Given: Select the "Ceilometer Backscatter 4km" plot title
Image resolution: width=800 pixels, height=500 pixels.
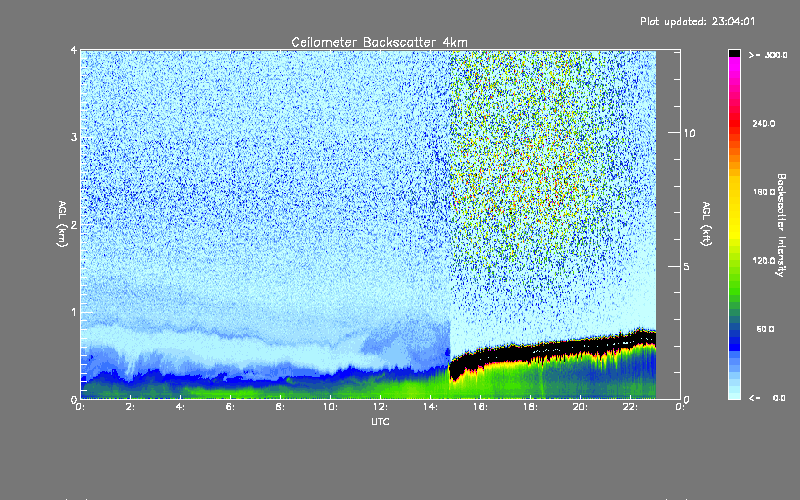Looking at the screenshot, I should tap(379, 42).
